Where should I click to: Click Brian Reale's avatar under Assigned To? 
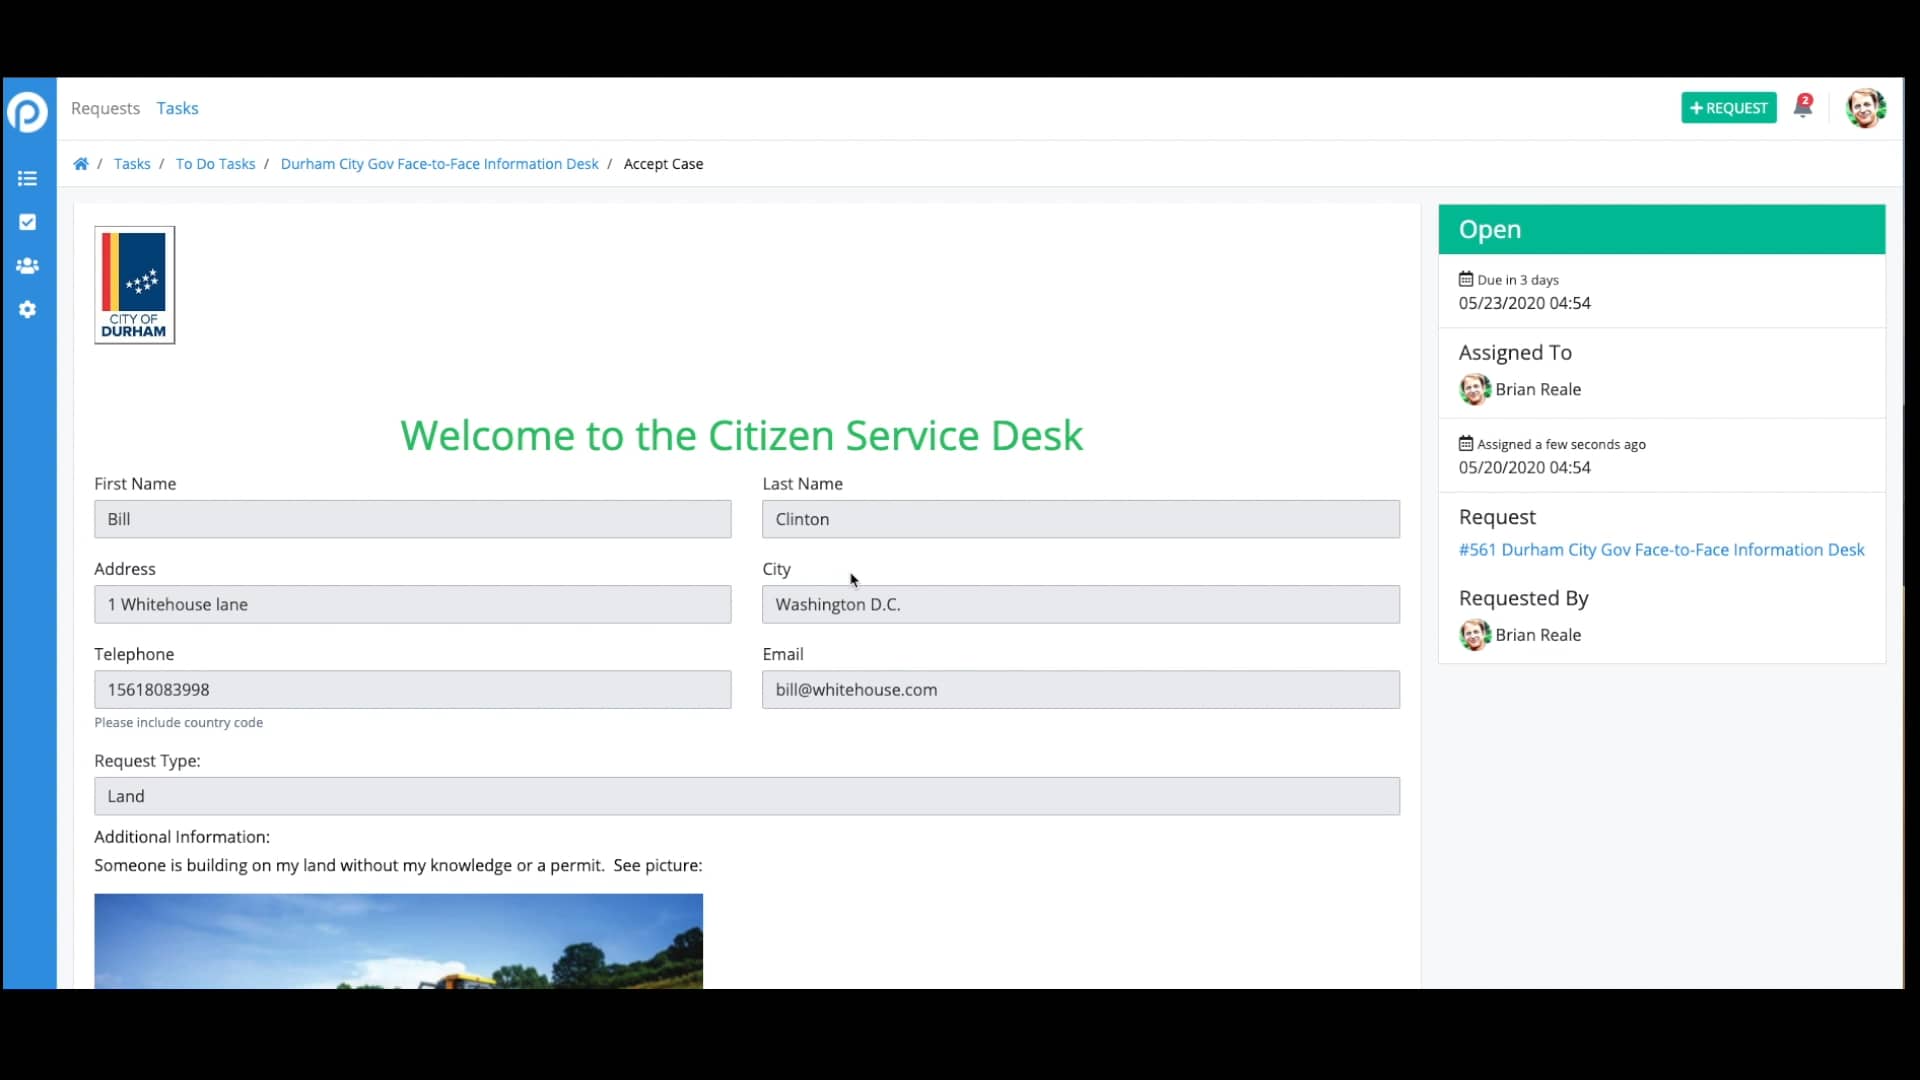click(1473, 389)
